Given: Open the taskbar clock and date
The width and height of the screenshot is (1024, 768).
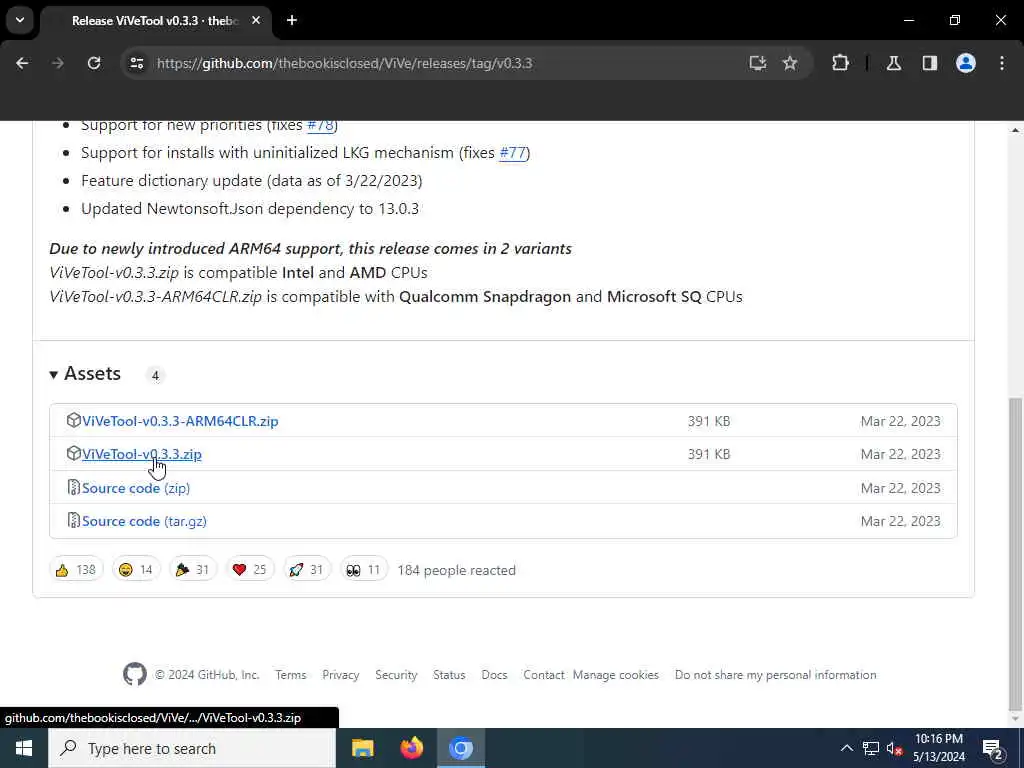Looking at the screenshot, I should [938, 748].
